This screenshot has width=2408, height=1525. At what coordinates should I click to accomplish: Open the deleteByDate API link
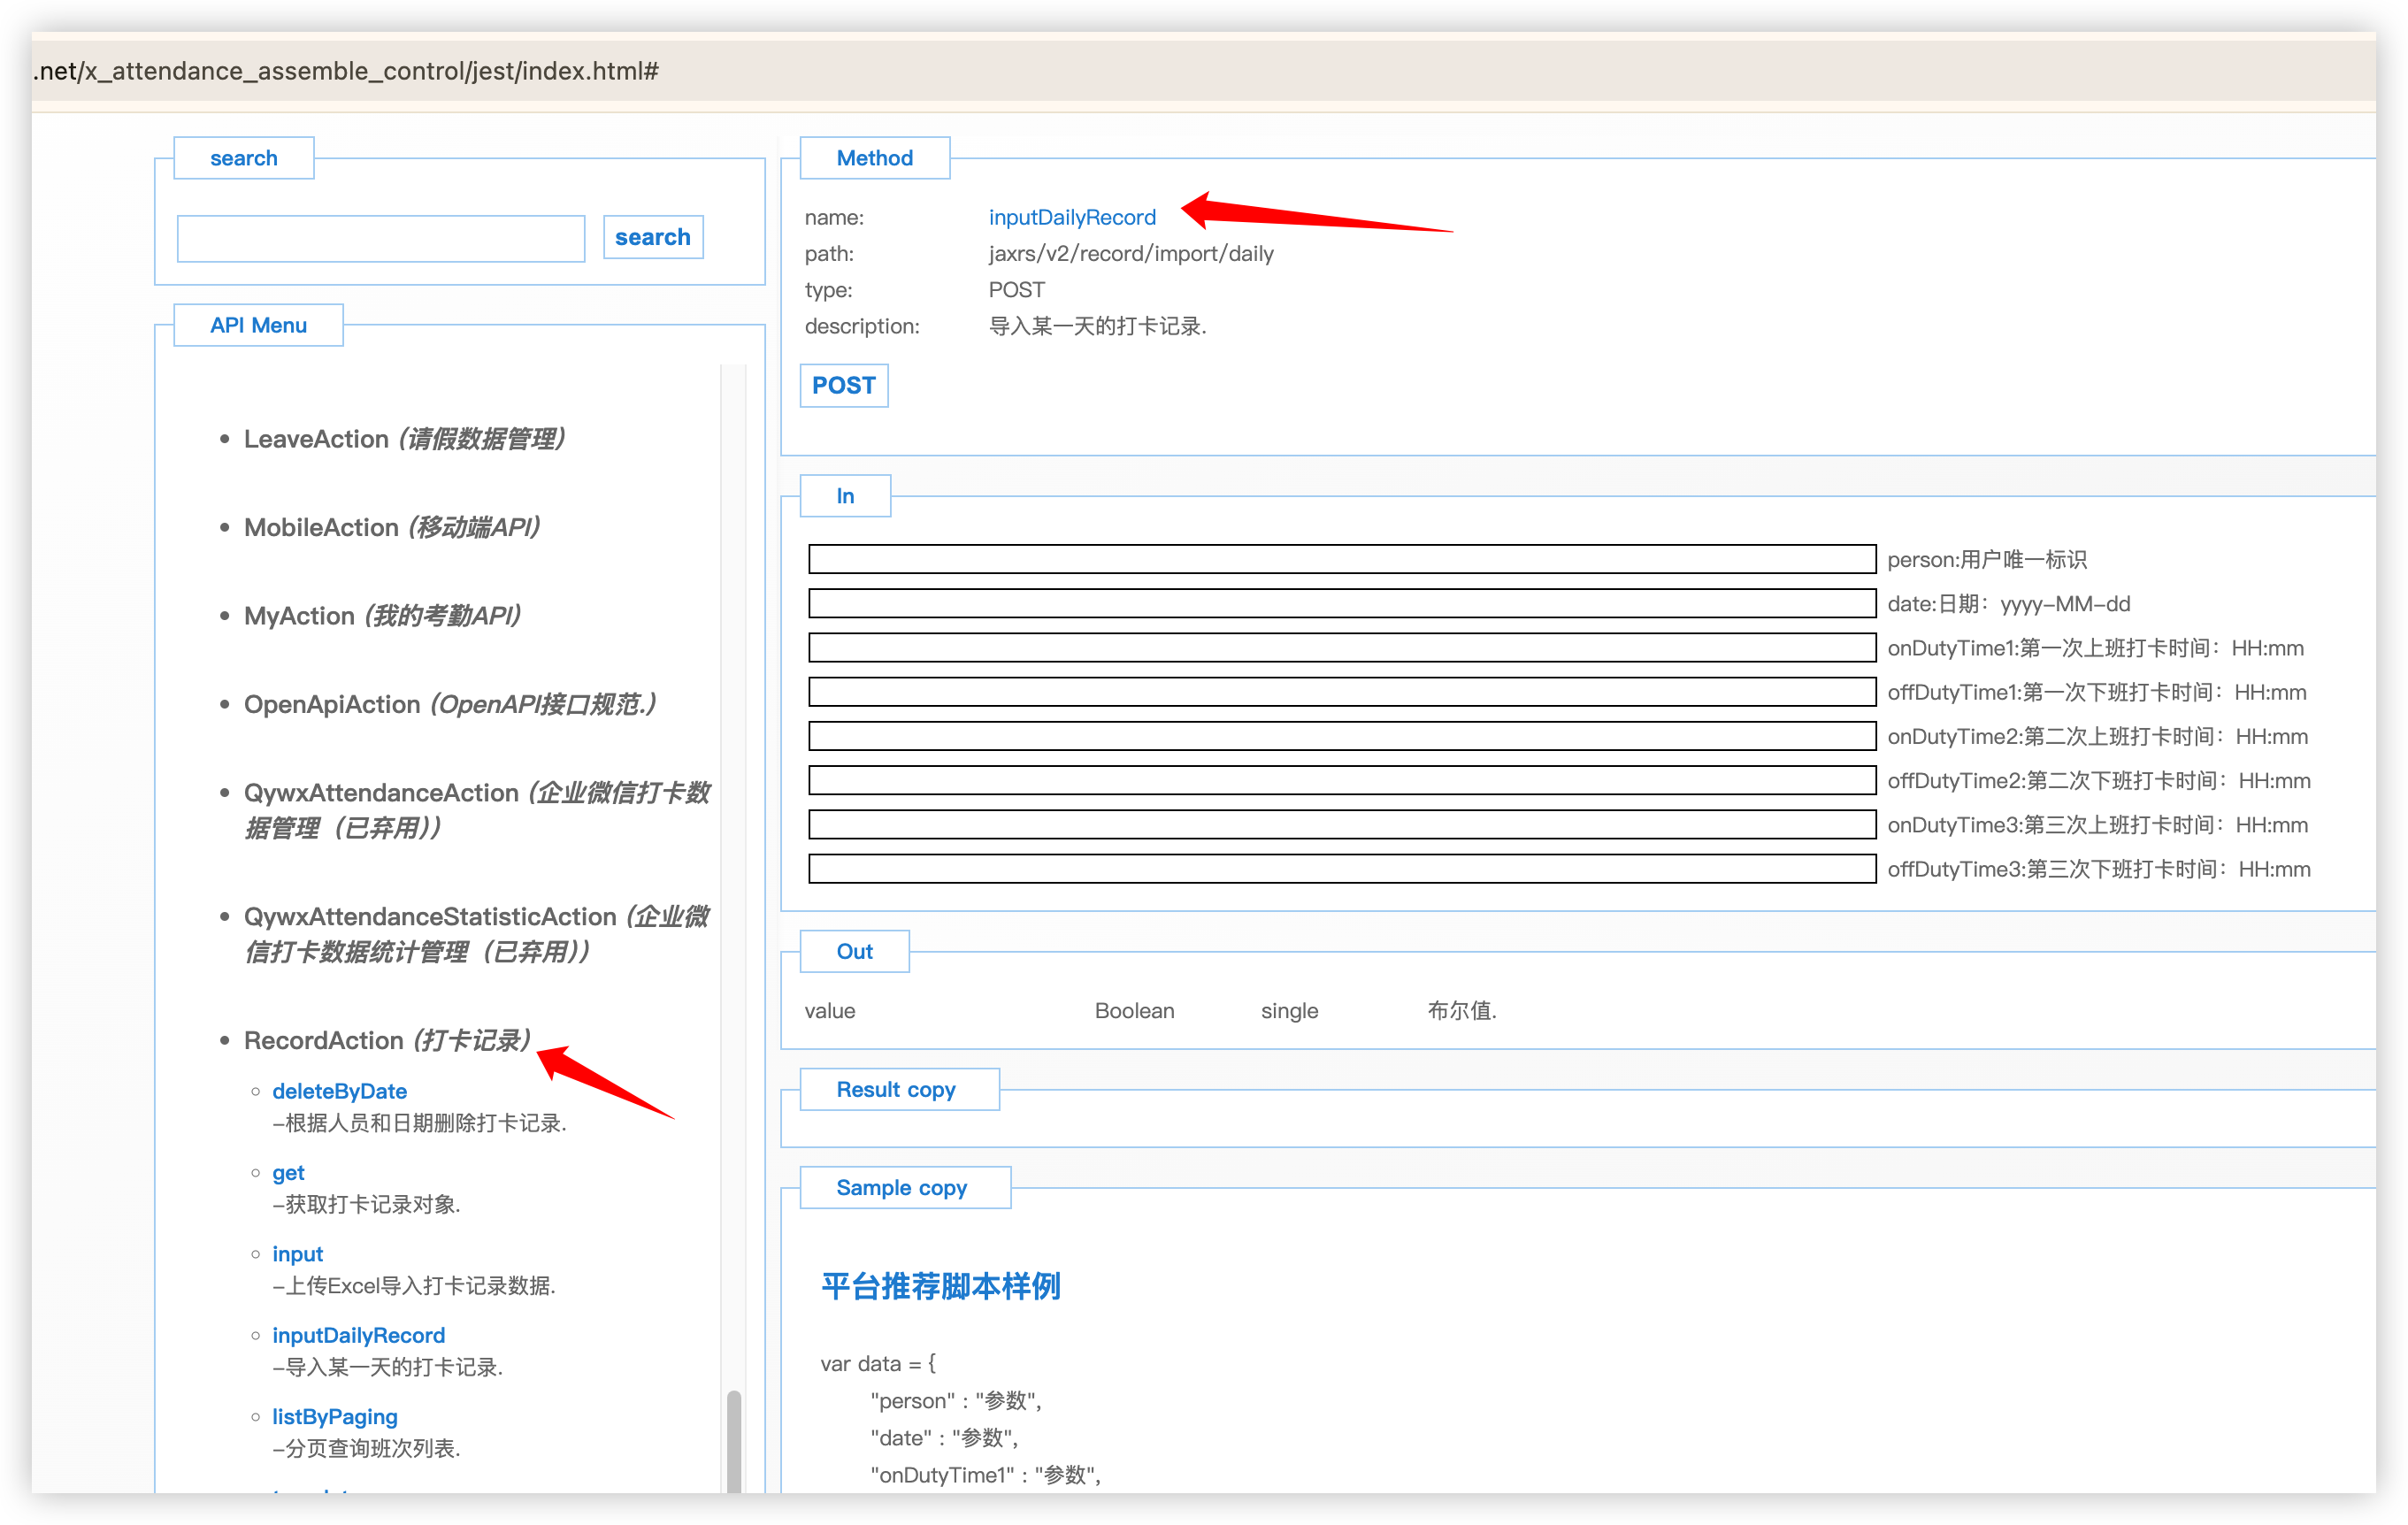(339, 1091)
